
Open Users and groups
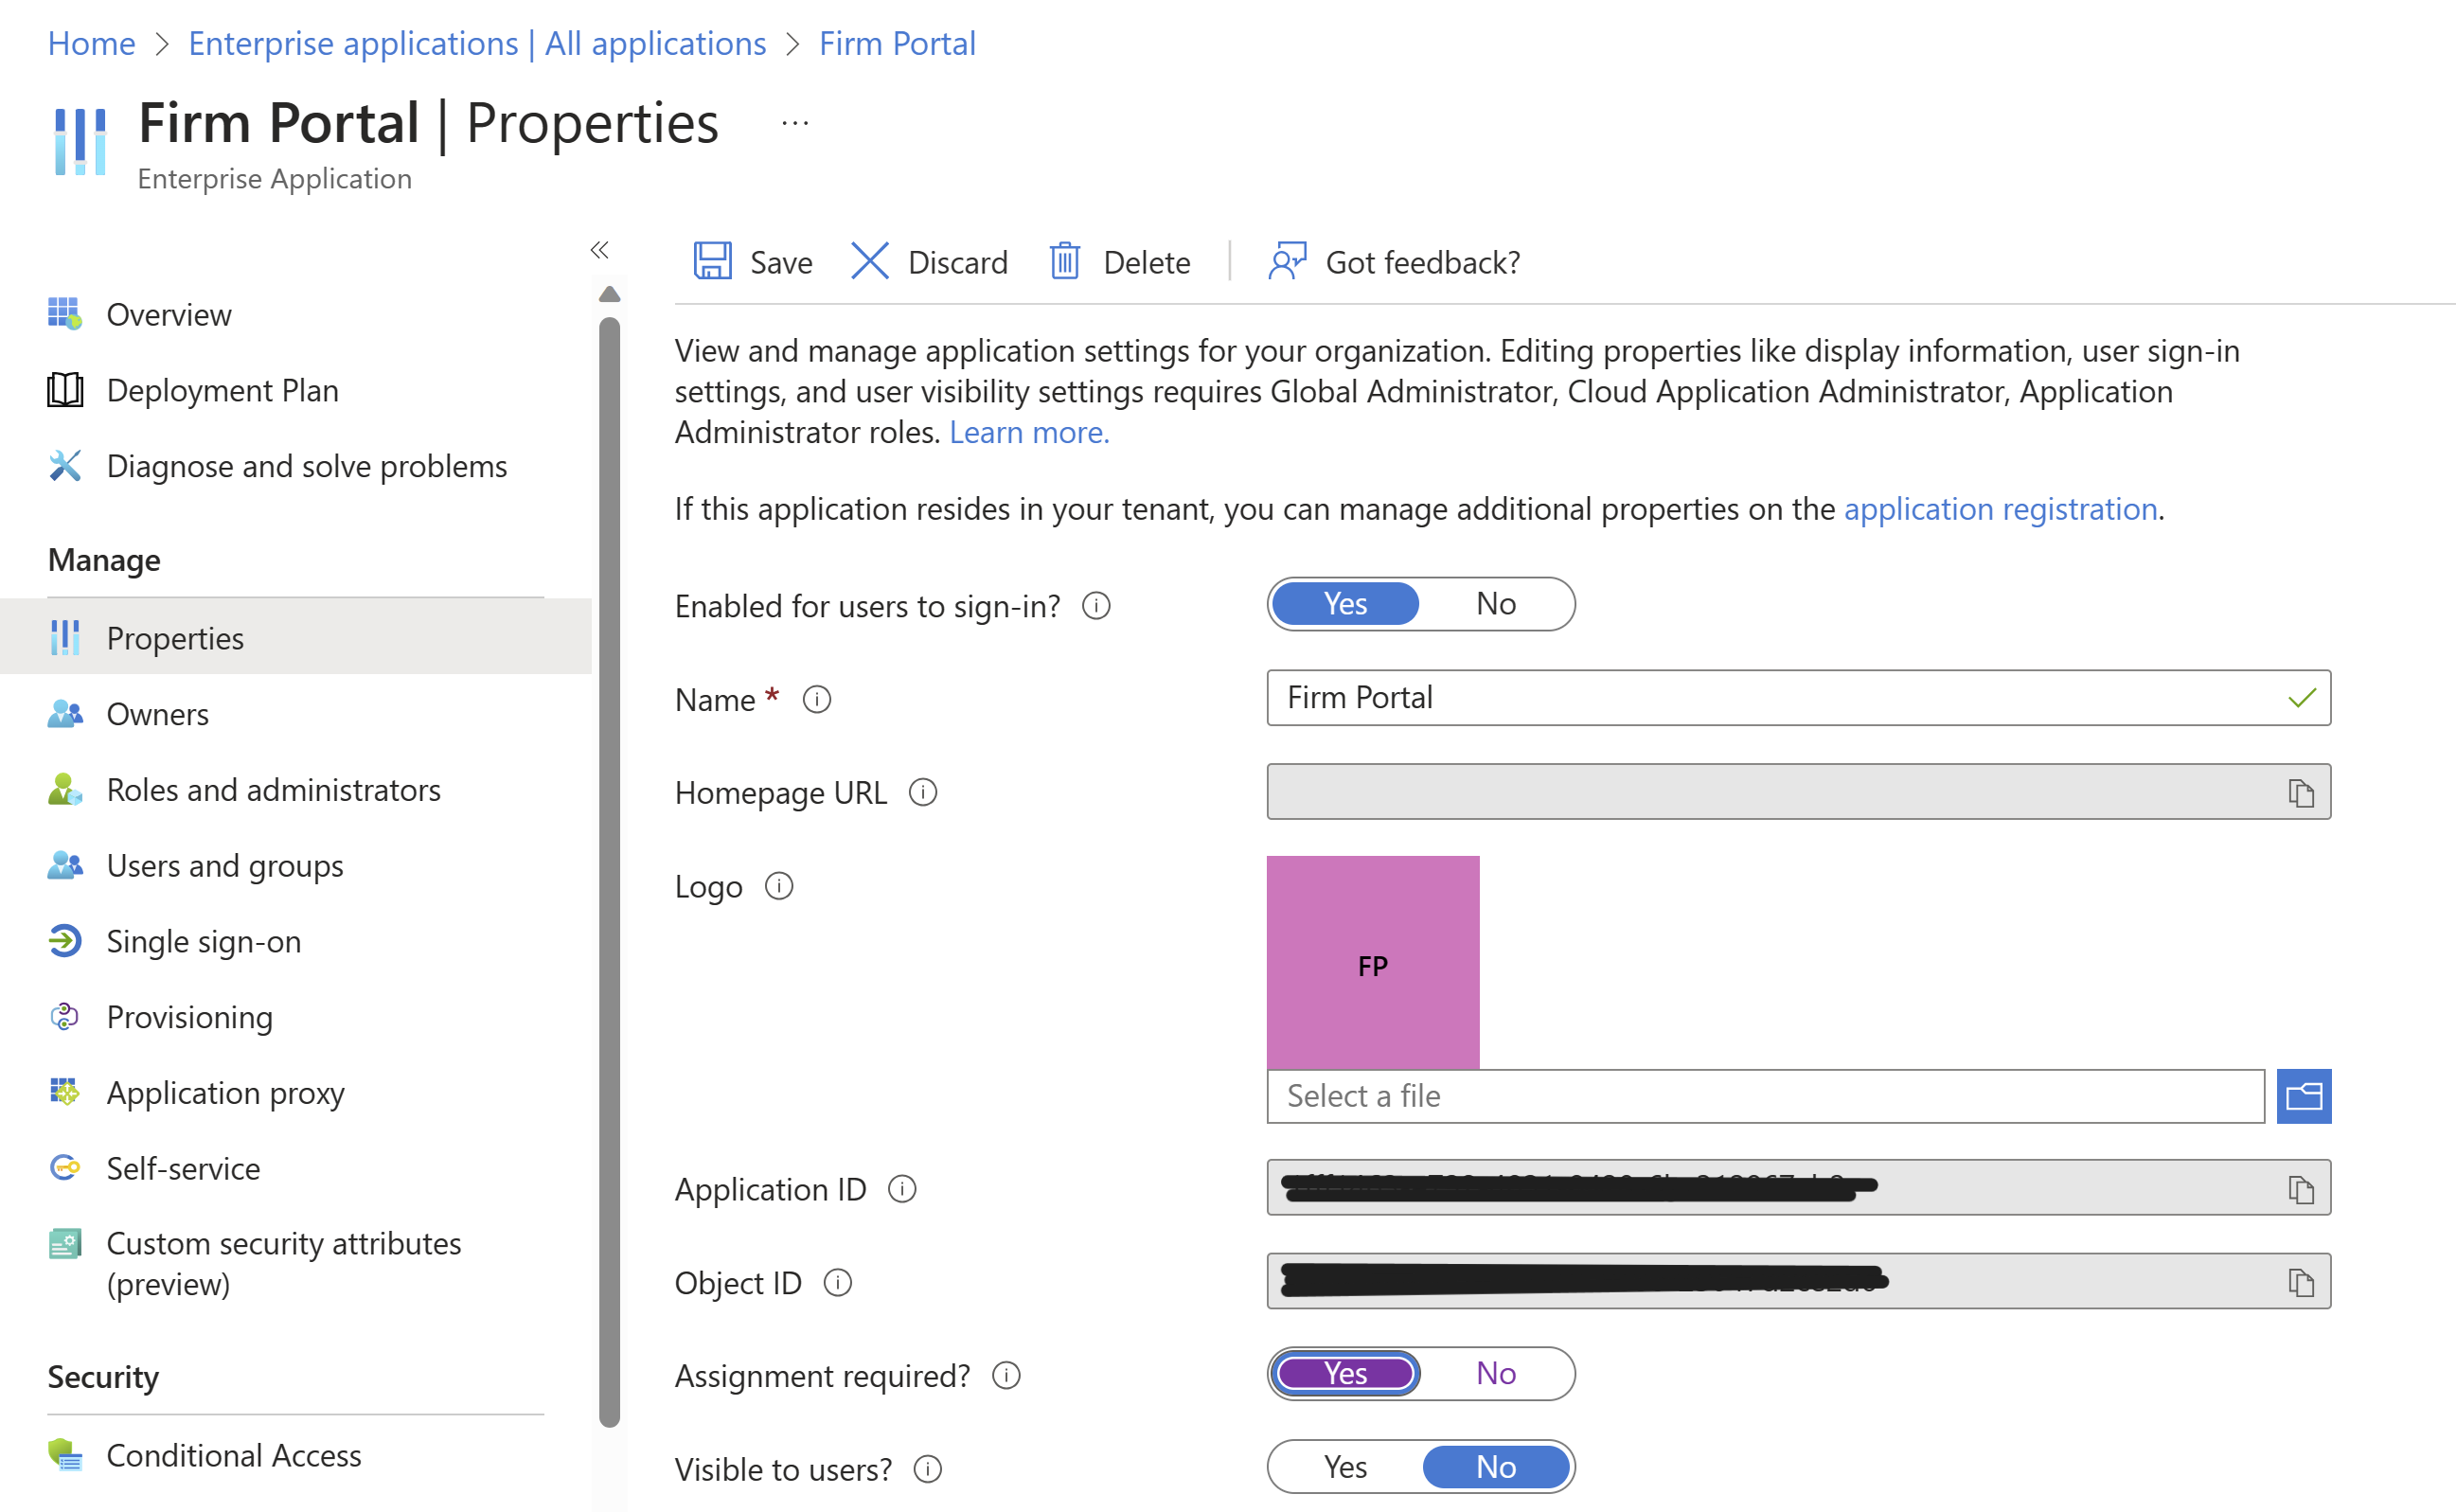tap(296, 866)
